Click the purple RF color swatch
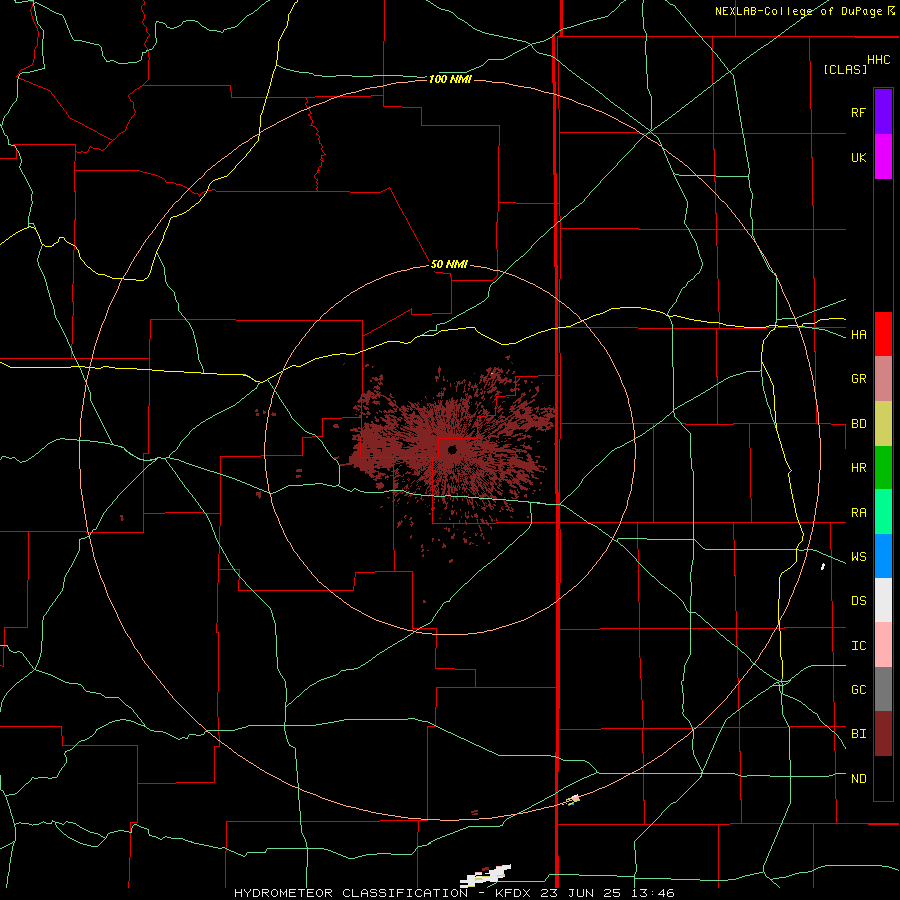This screenshot has width=900, height=900. click(x=883, y=112)
